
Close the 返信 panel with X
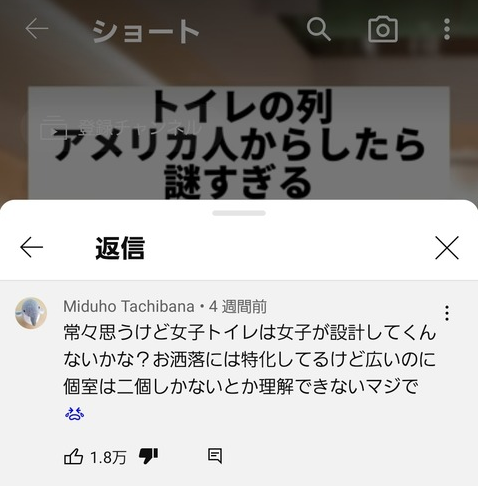(x=447, y=247)
